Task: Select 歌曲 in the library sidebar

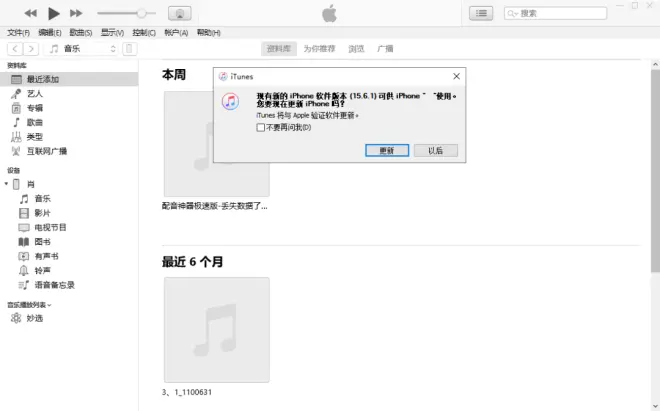Action: tap(69, 123)
